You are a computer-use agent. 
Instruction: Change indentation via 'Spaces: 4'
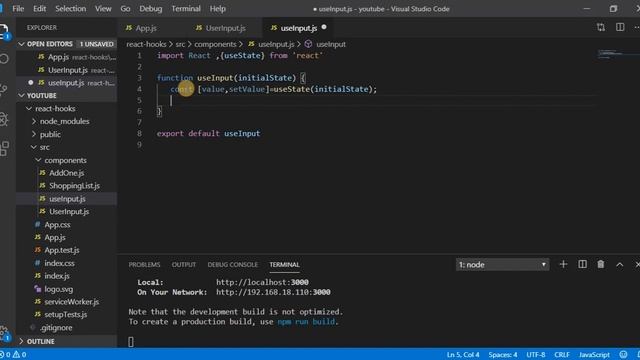click(x=503, y=355)
